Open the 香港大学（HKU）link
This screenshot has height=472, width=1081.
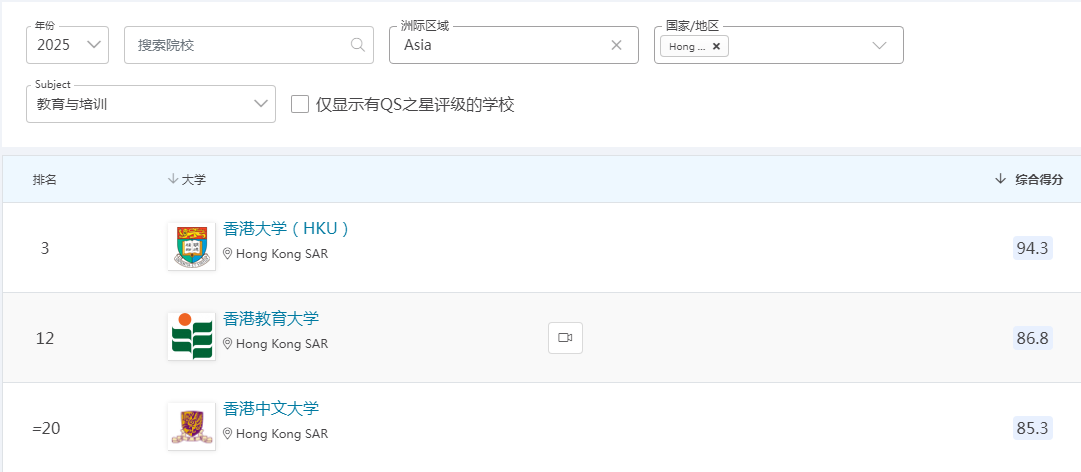click(x=287, y=229)
